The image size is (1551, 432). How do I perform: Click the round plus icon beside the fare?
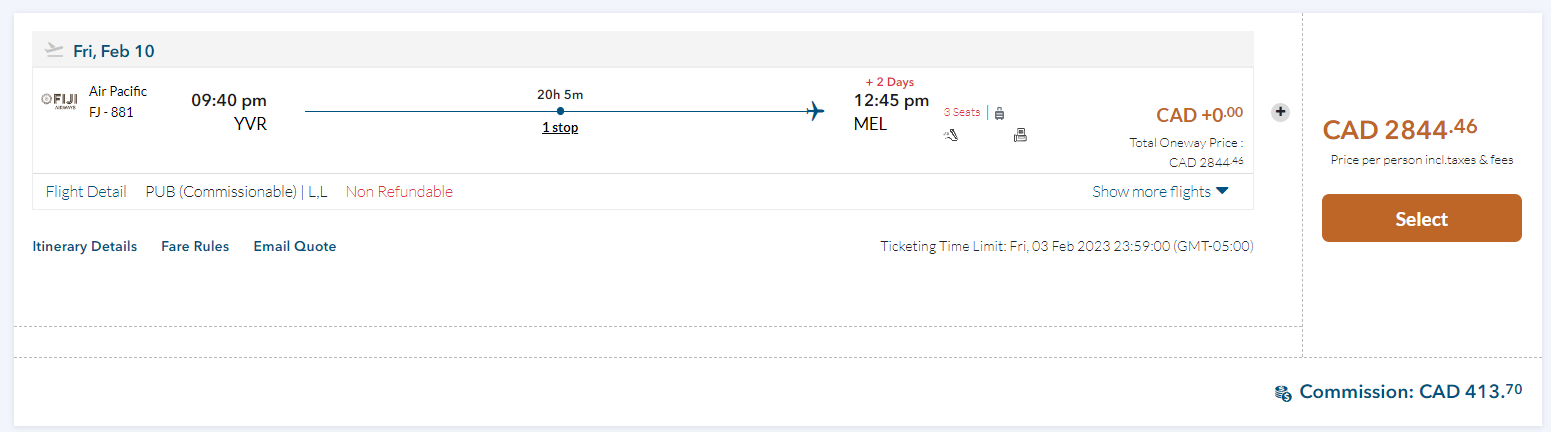tap(1279, 112)
